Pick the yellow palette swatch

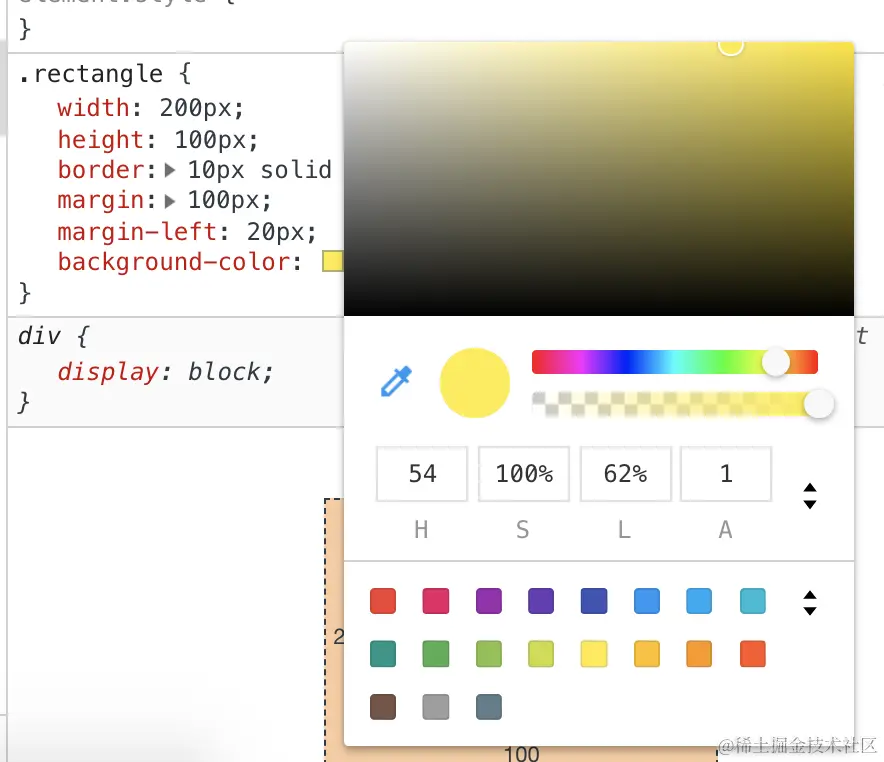coord(594,654)
